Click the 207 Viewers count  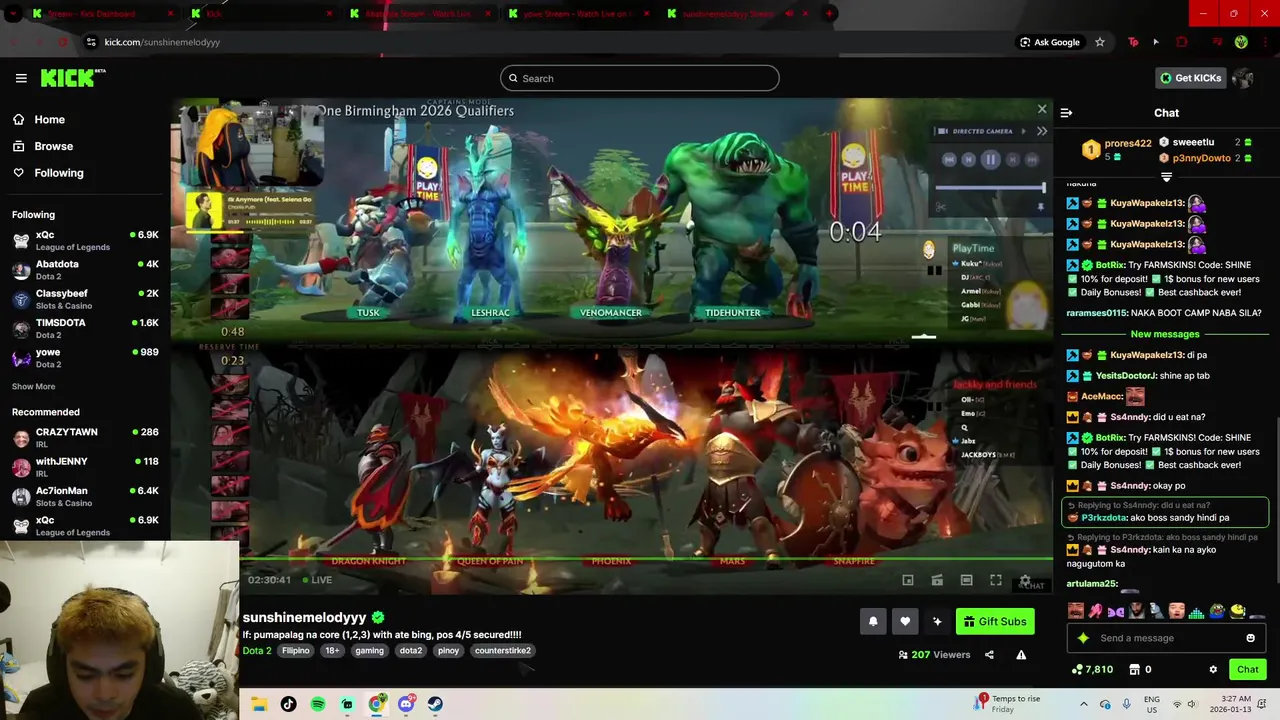coord(934,655)
